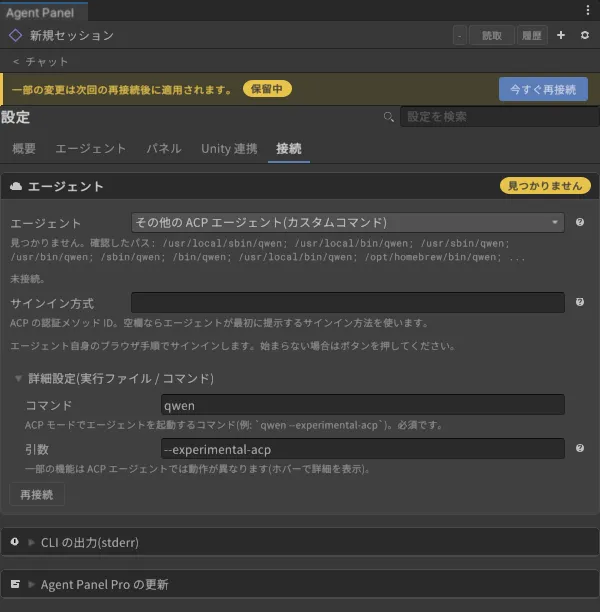Click the 未接続。 status text
Screen dimensions: 600x612
pyautogui.click(x=27, y=279)
